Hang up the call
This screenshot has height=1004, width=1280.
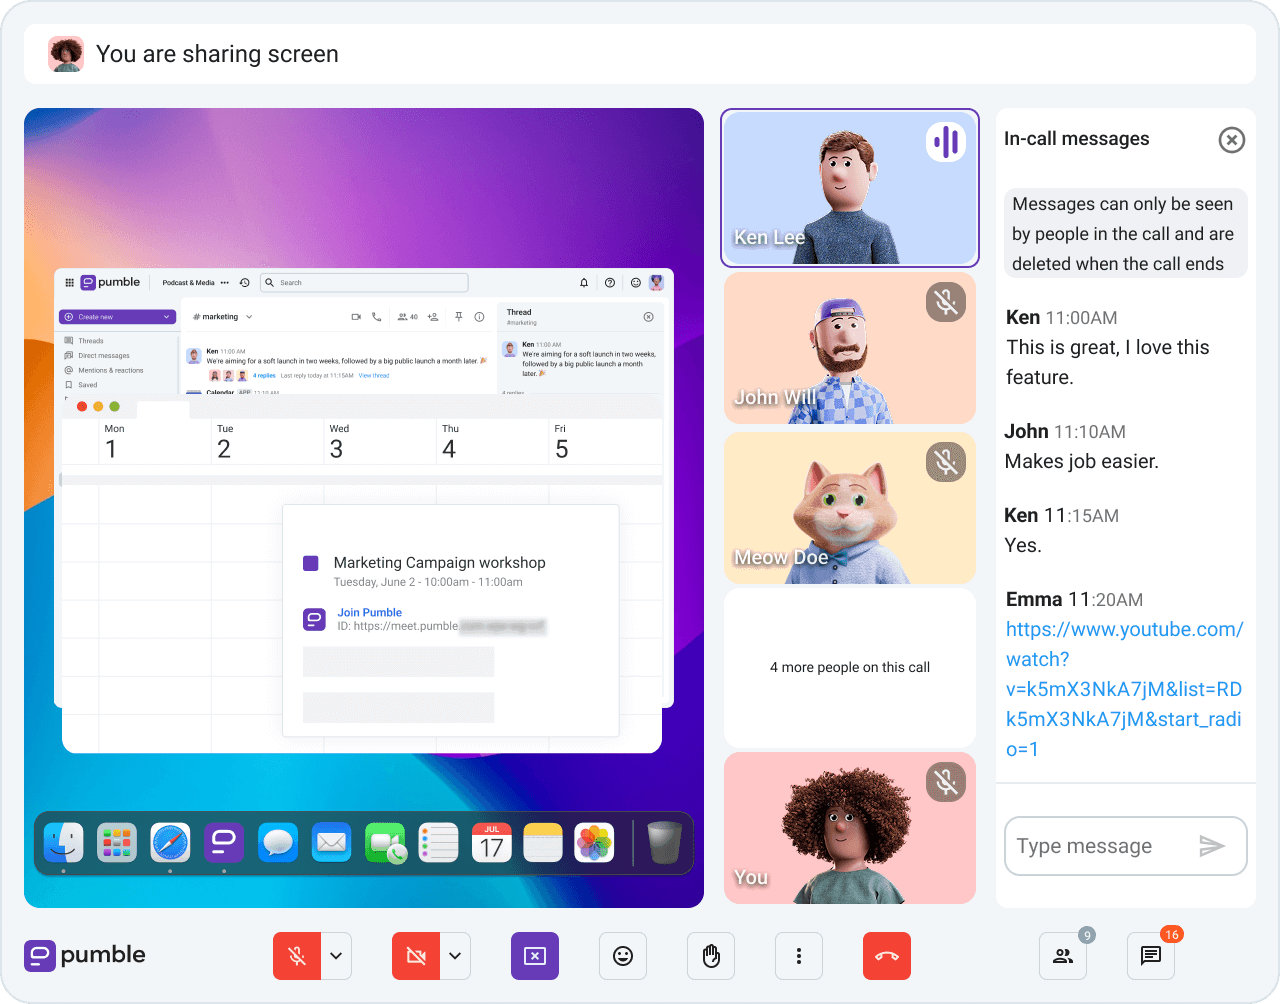pyautogui.click(x=887, y=956)
